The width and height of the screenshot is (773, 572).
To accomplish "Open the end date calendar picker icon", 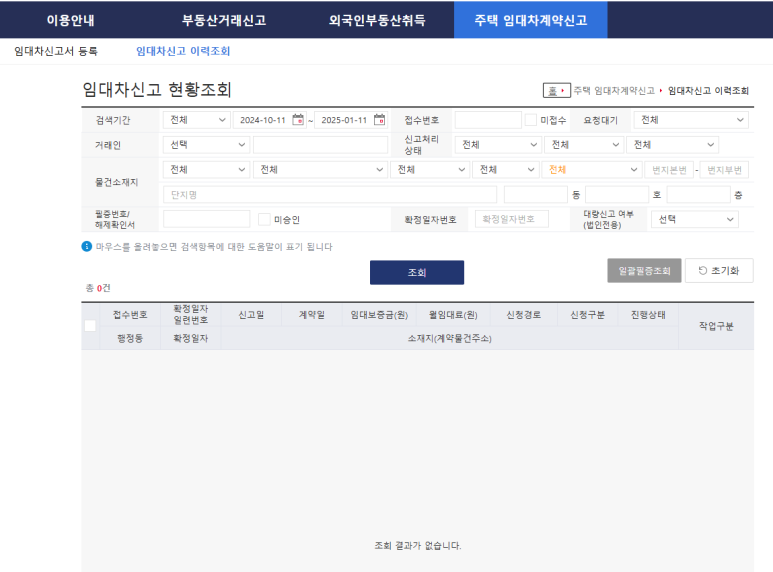I will [379, 120].
